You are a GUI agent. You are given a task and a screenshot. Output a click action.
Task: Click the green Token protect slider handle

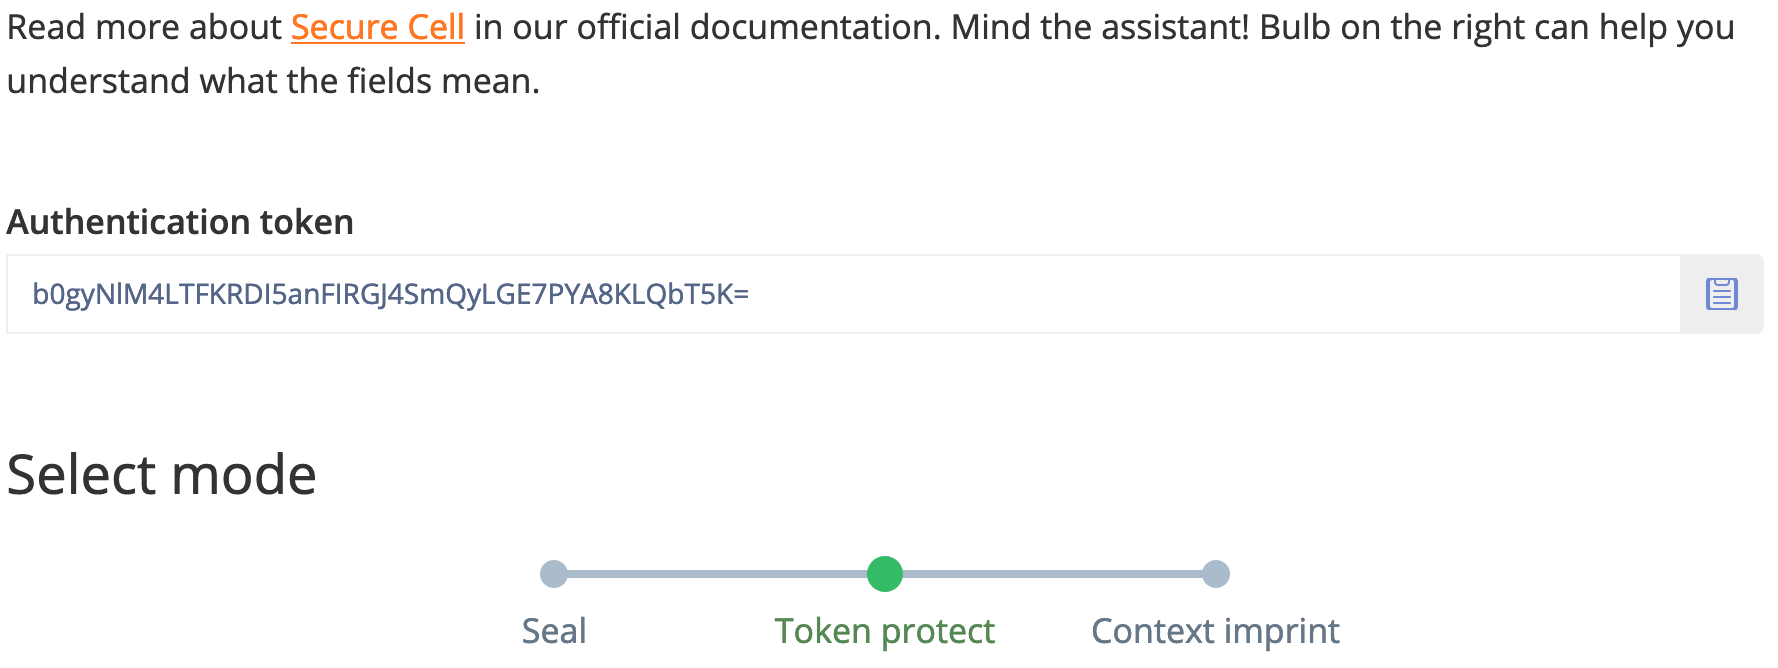[884, 574]
